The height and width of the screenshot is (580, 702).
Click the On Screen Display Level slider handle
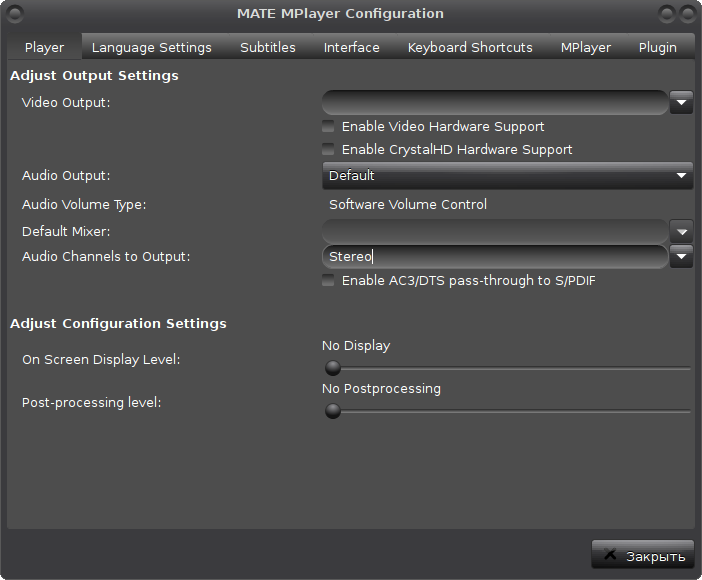click(333, 368)
